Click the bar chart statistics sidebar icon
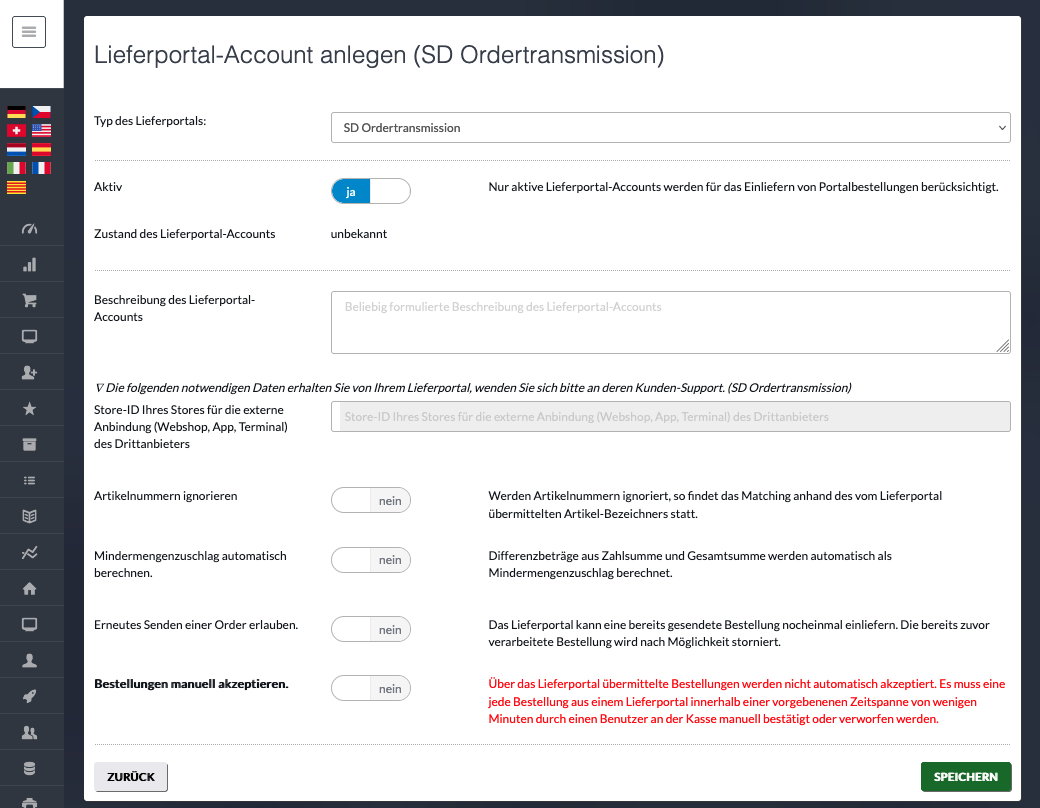Viewport: 1040px width, 808px height. pos(29,265)
